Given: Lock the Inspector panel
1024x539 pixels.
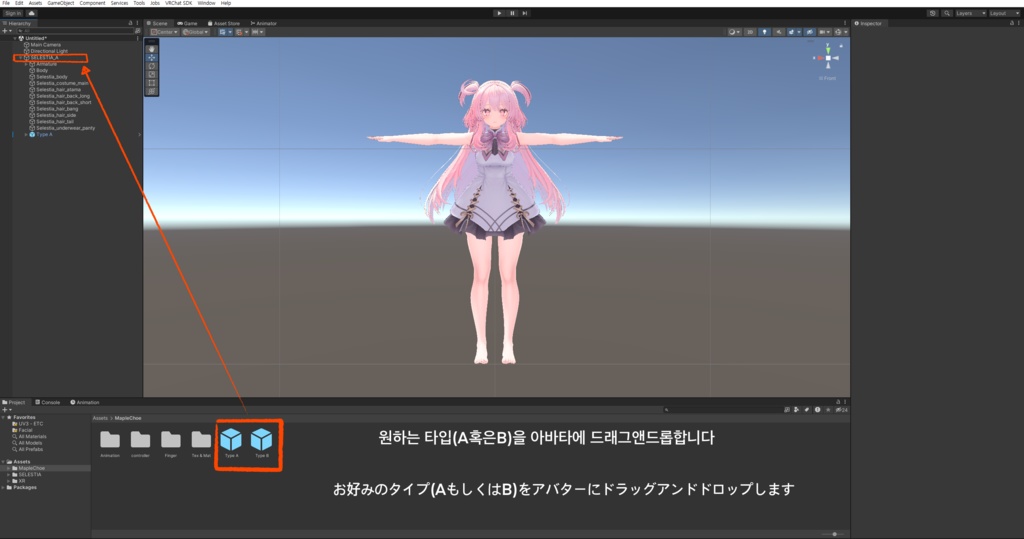Looking at the screenshot, I should (x=1012, y=23).
